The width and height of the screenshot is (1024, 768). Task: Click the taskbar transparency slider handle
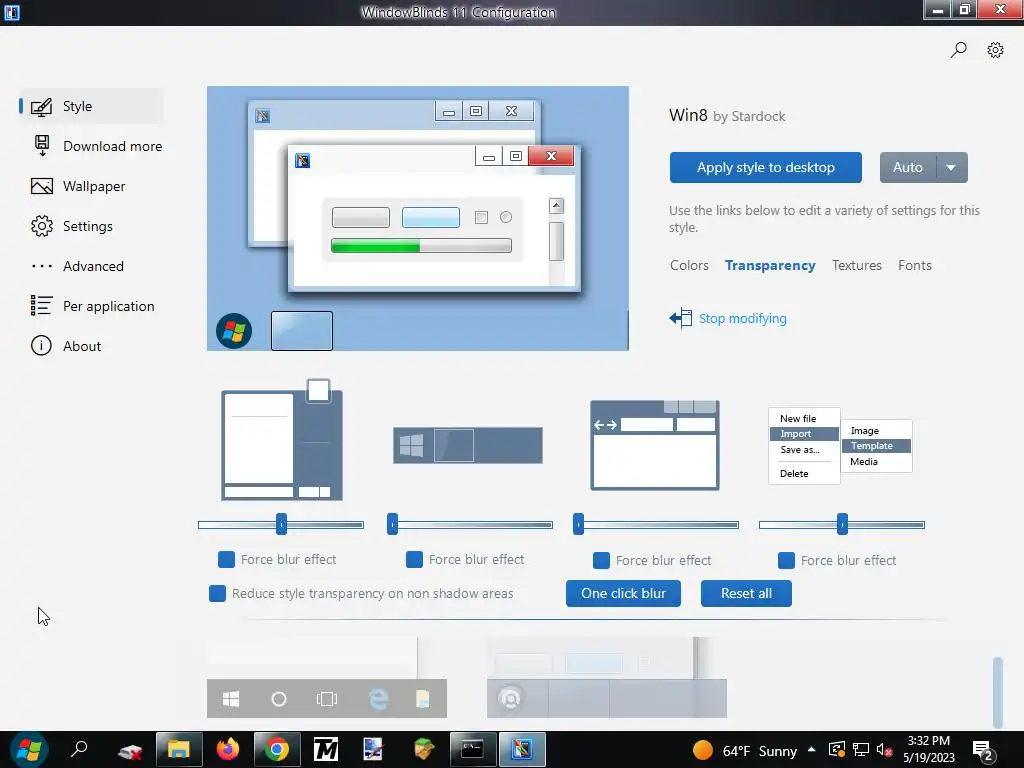(392, 524)
